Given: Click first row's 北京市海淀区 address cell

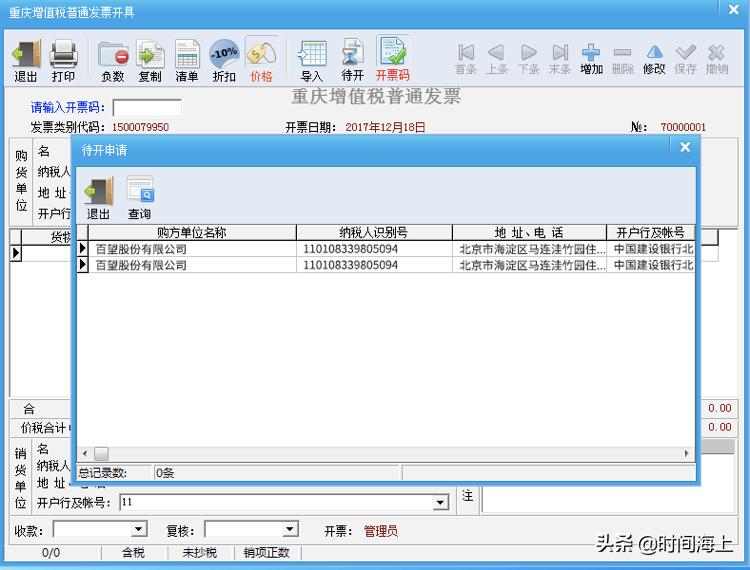Looking at the screenshot, I should (x=529, y=249).
